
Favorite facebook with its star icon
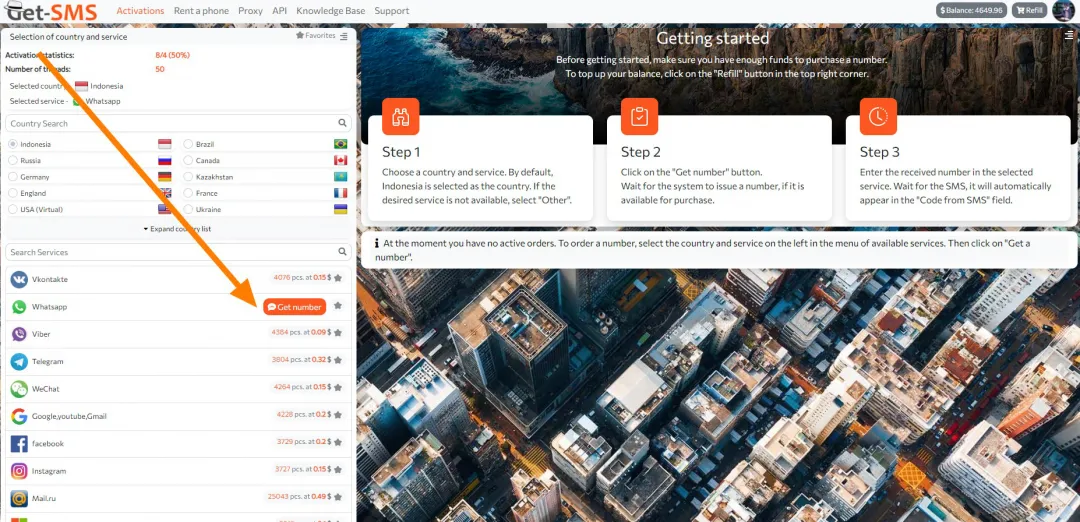(x=338, y=442)
